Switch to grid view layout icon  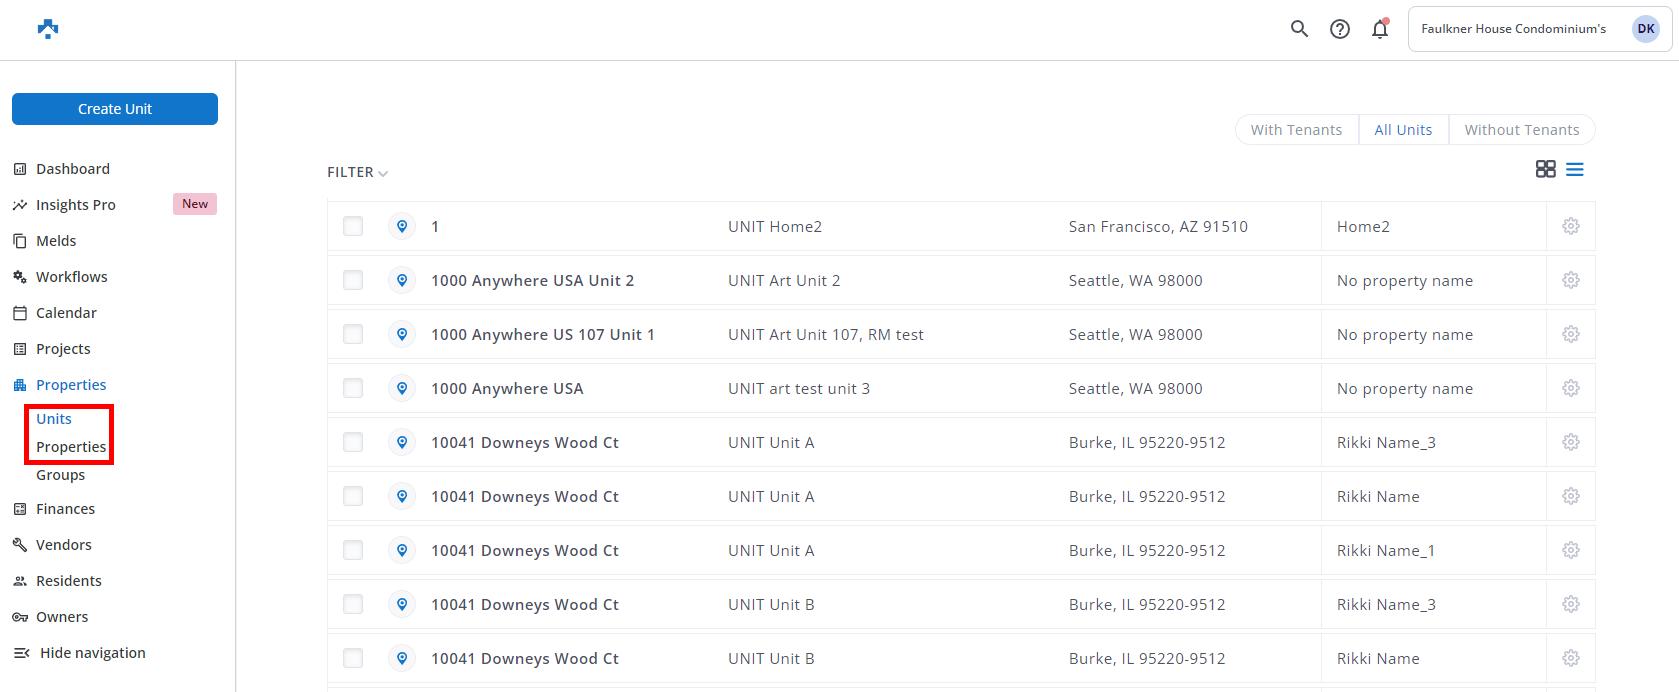point(1545,169)
